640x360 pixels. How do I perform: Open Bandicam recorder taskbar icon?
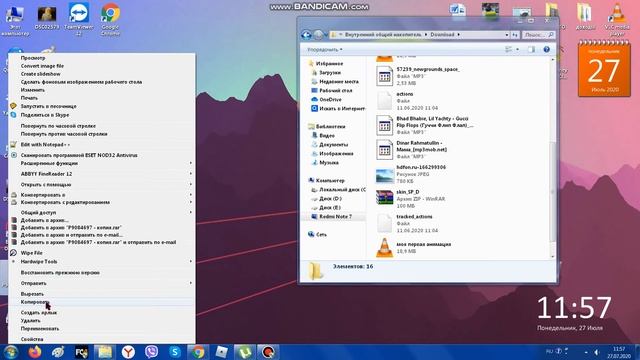[x=268, y=352]
